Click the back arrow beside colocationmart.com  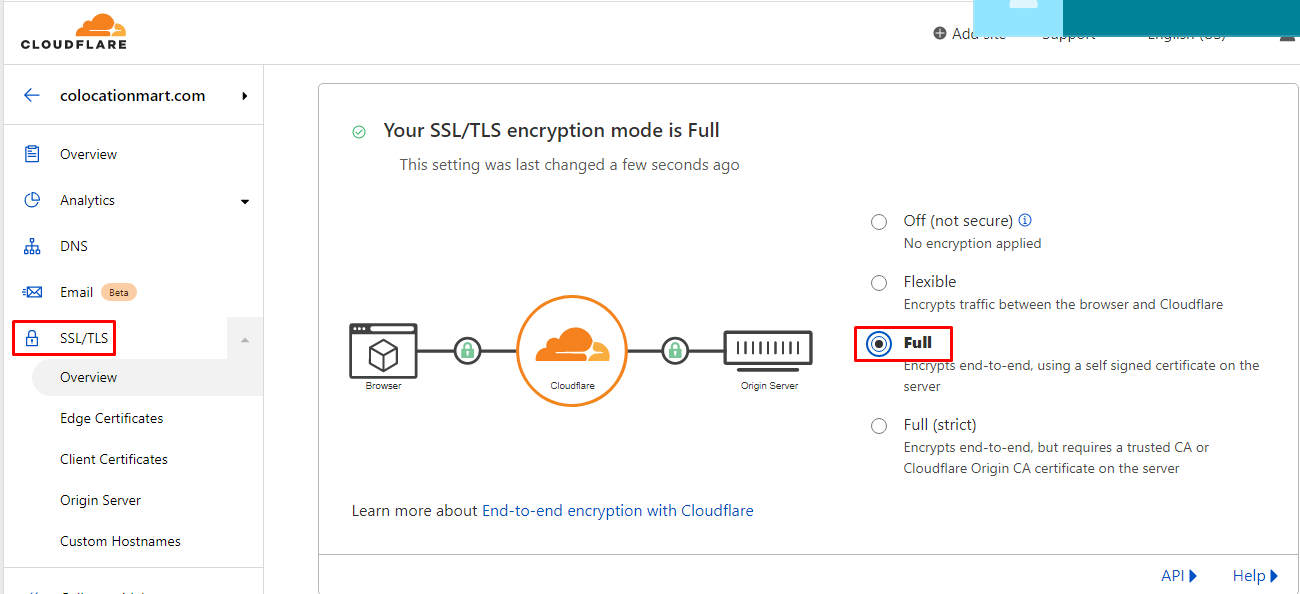click(x=32, y=96)
